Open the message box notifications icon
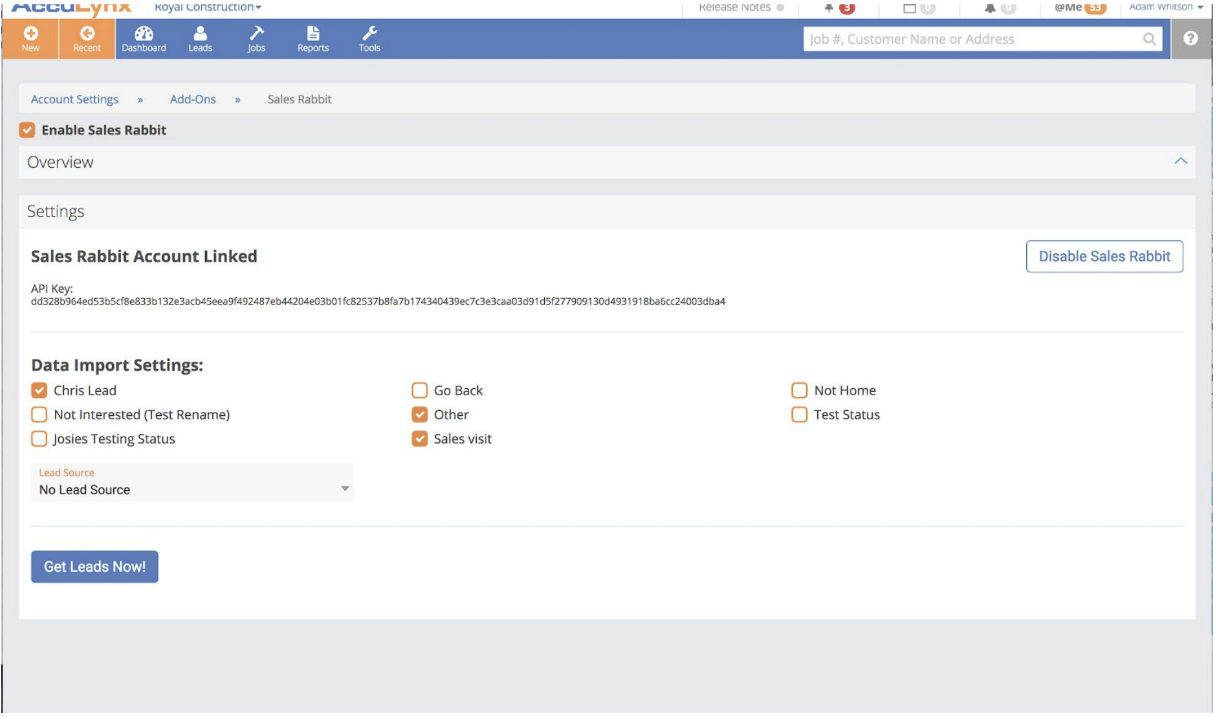Screen dimensions: 1216x717 coord(918,8)
